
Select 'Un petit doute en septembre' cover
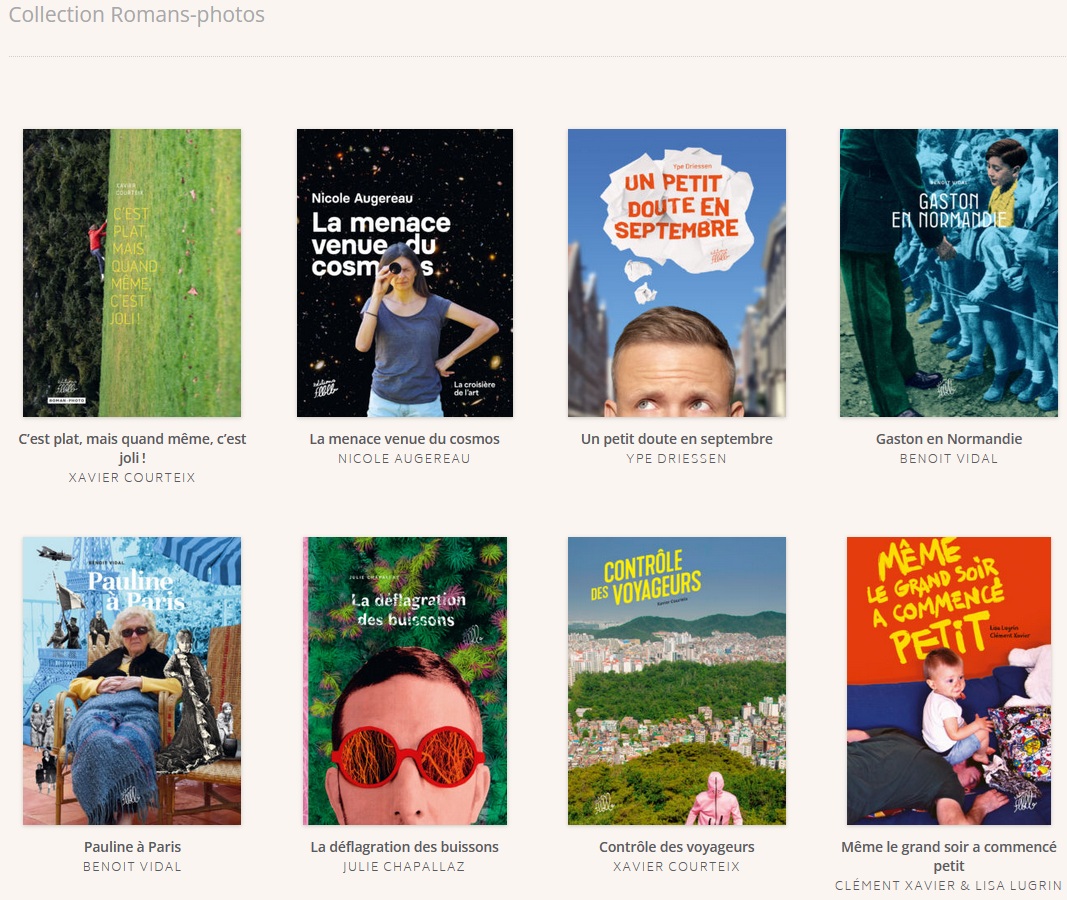[x=676, y=272]
